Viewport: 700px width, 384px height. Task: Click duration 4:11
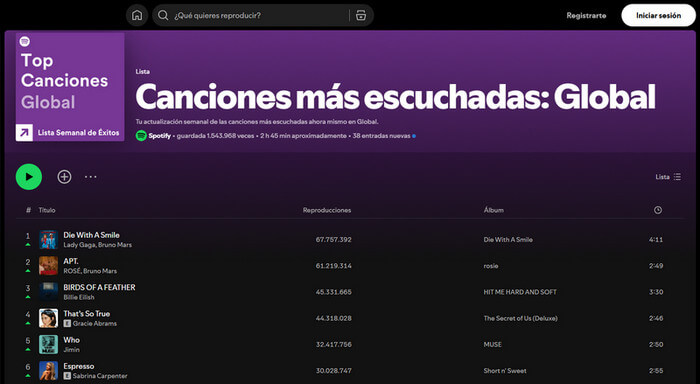656,240
